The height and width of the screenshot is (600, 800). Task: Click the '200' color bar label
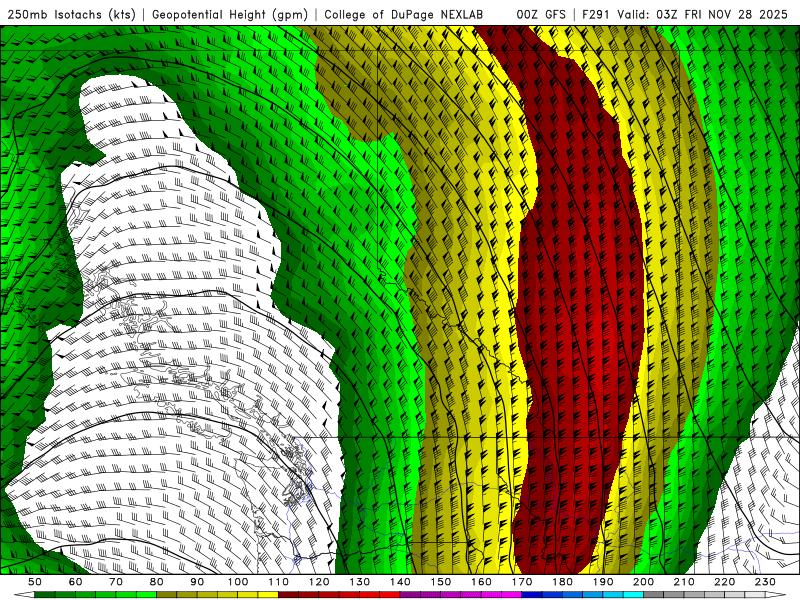[x=643, y=582]
